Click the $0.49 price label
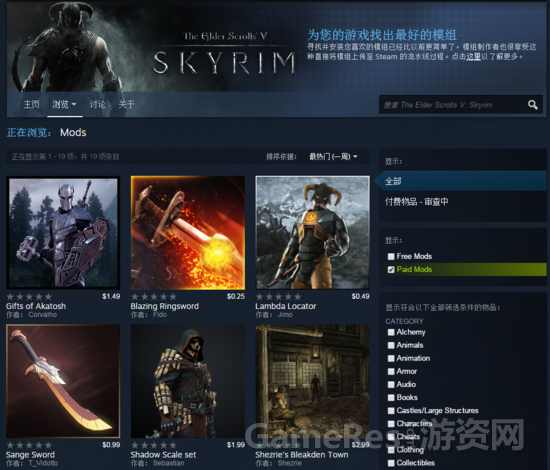The image size is (550, 470). (x=361, y=296)
